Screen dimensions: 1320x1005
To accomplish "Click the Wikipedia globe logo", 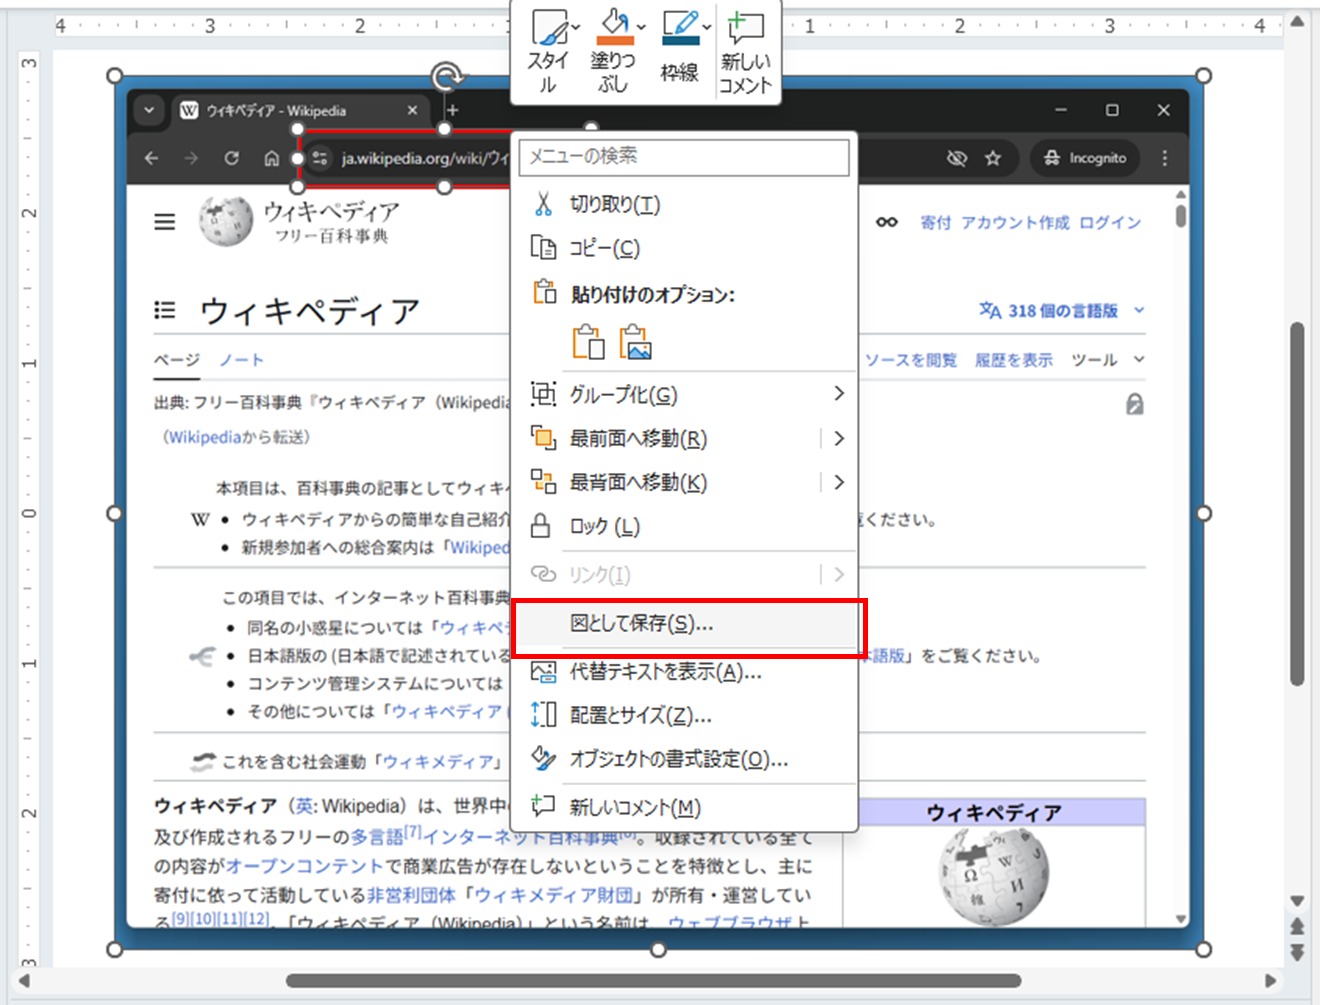I will pyautogui.click(x=226, y=221).
